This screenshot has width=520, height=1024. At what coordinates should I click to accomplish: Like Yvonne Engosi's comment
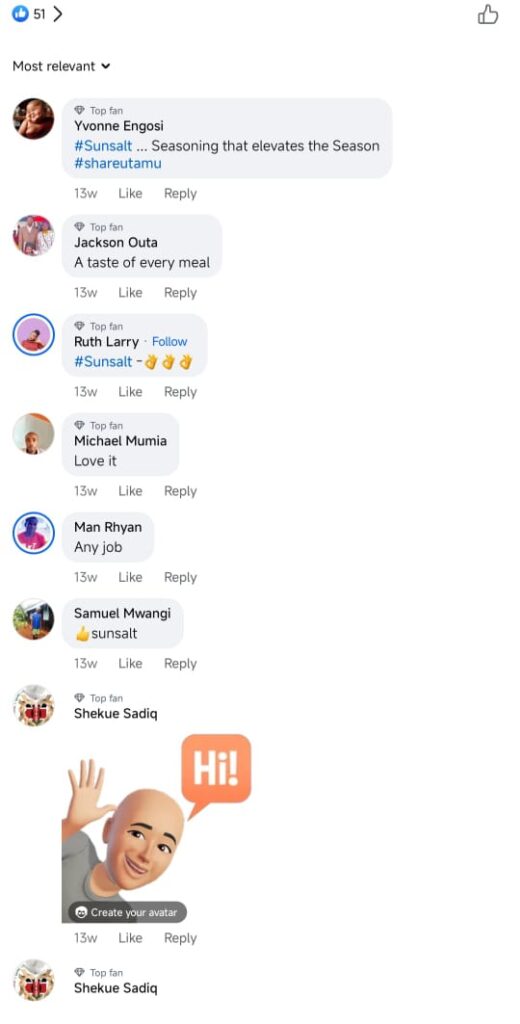pos(130,193)
